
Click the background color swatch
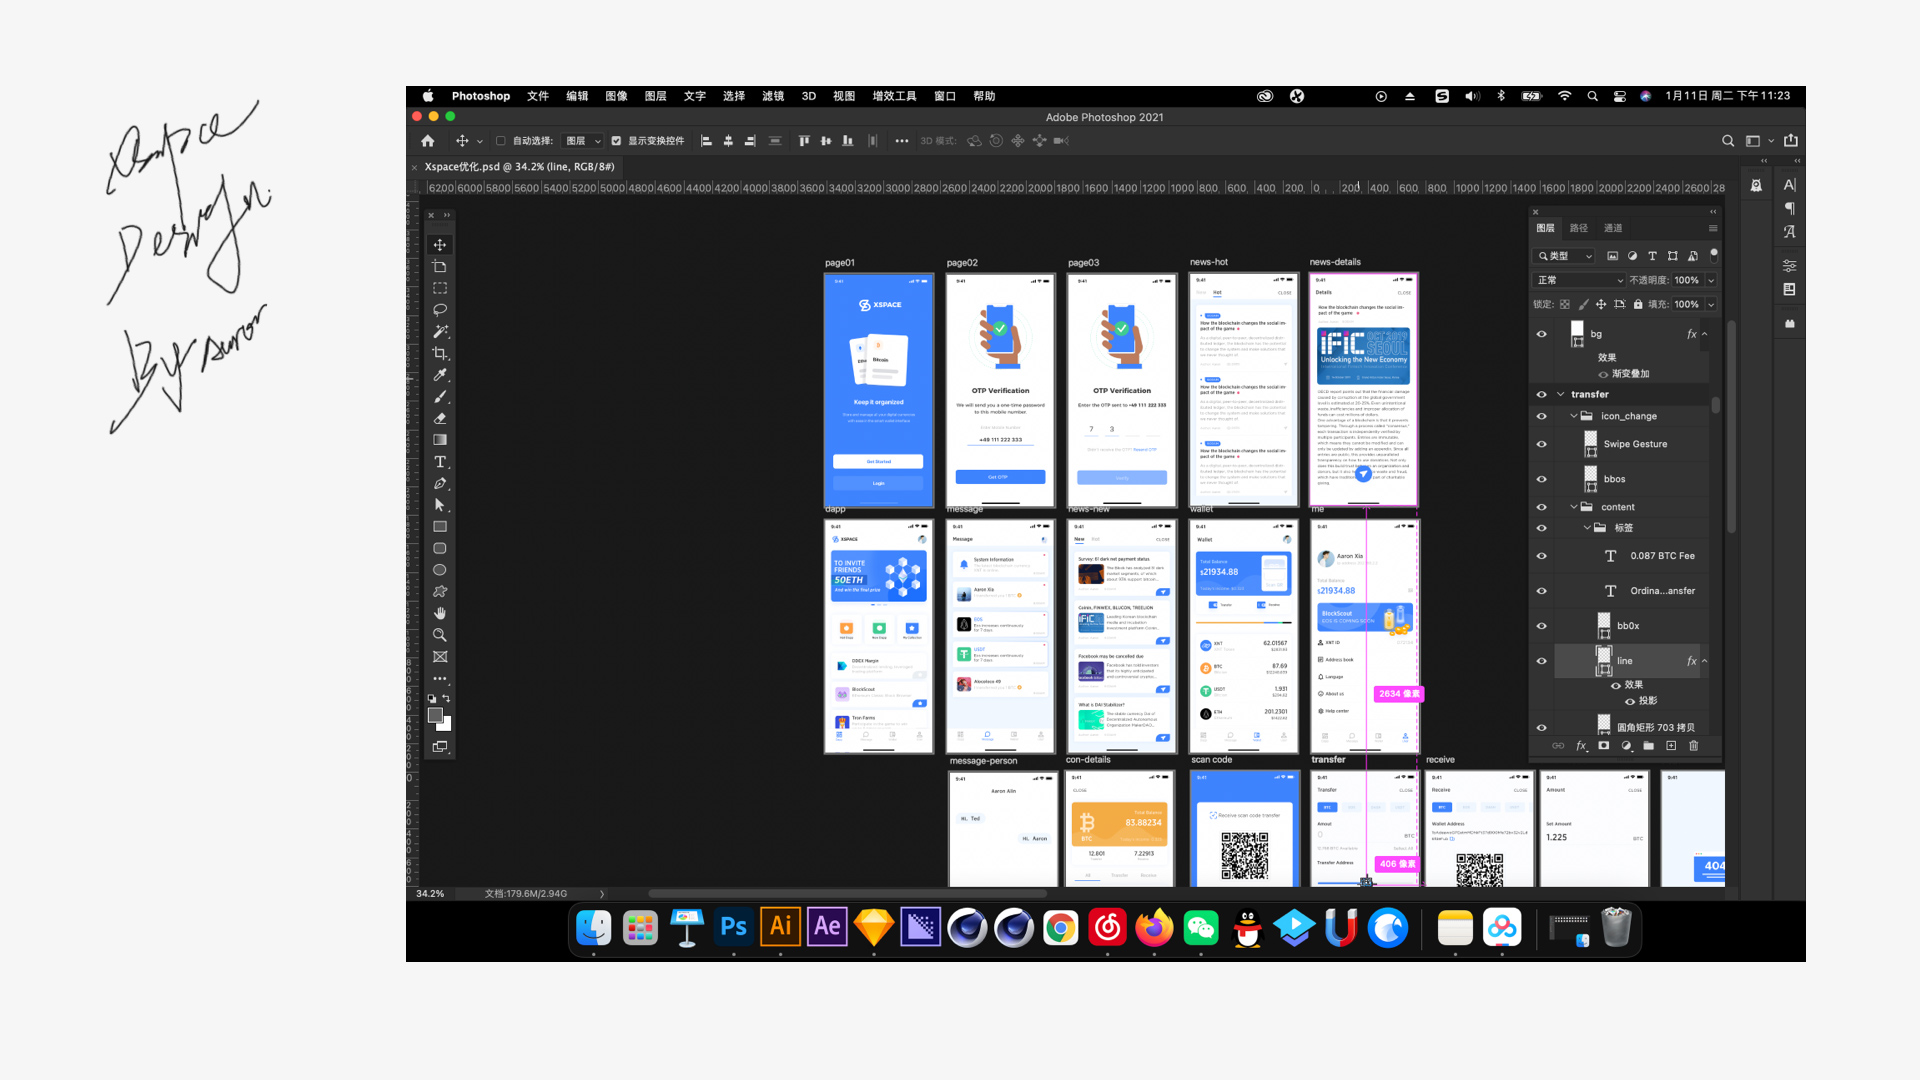tap(445, 725)
